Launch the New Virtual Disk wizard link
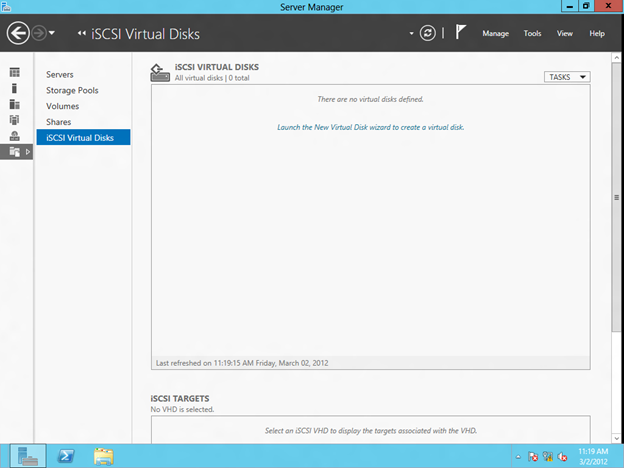Screen dimensions: 624x468 coord(370,127)
